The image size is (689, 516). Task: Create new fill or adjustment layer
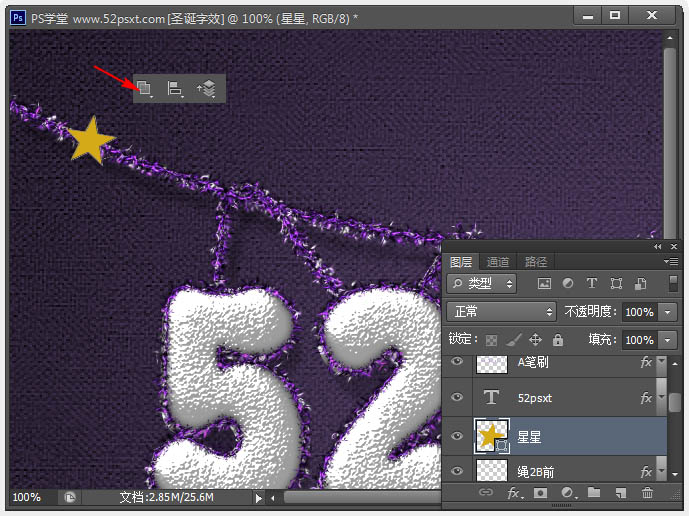point(568,493)
